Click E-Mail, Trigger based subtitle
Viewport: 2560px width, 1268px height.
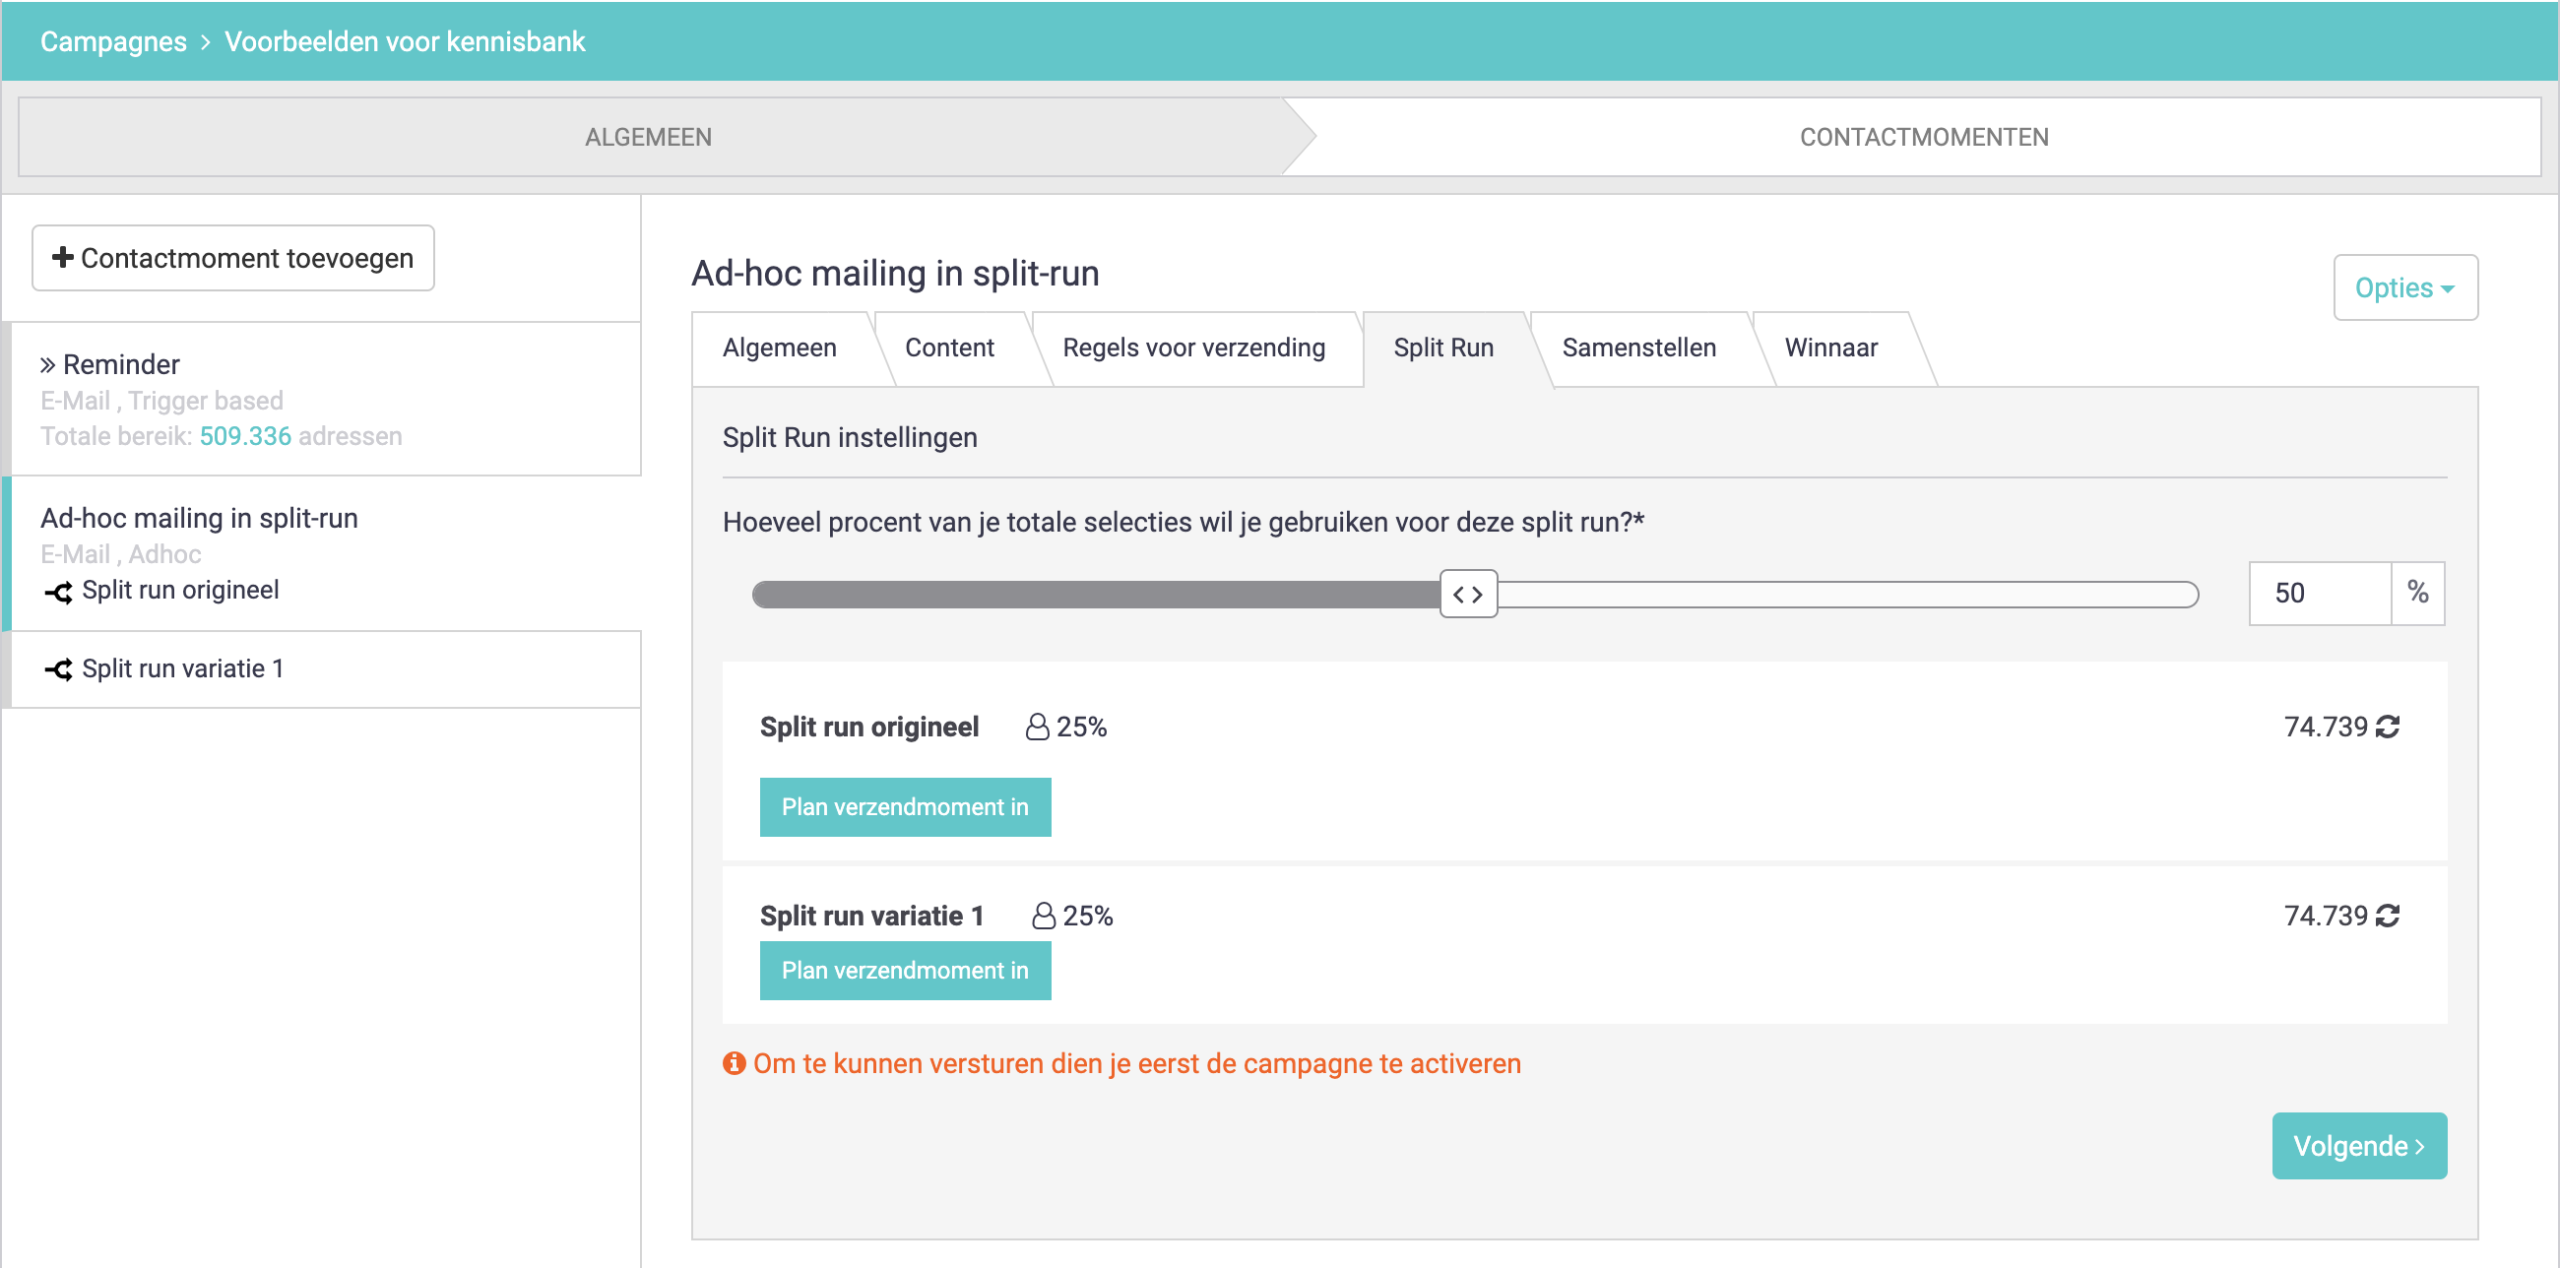click(162, 401)
